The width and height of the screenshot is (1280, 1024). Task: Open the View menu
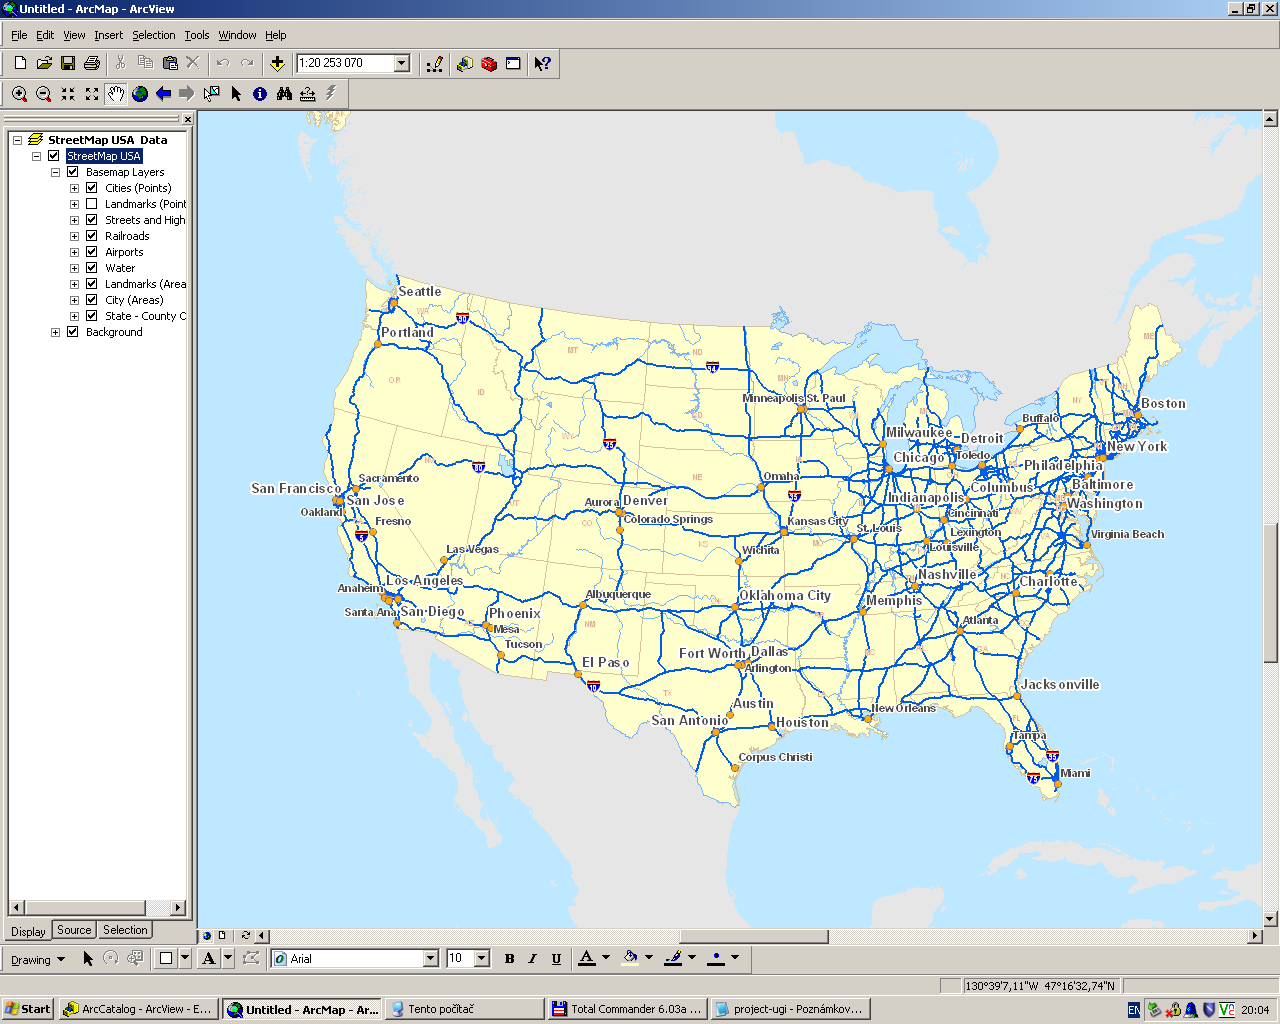pyautogui.click(x=74, y=35)
